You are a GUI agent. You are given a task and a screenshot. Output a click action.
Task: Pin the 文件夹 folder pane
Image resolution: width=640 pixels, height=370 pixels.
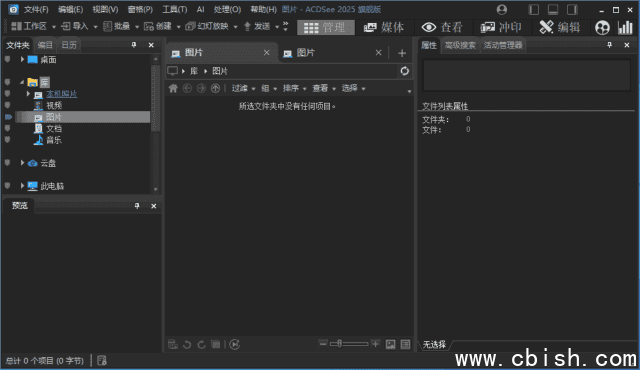pos(134,45)
